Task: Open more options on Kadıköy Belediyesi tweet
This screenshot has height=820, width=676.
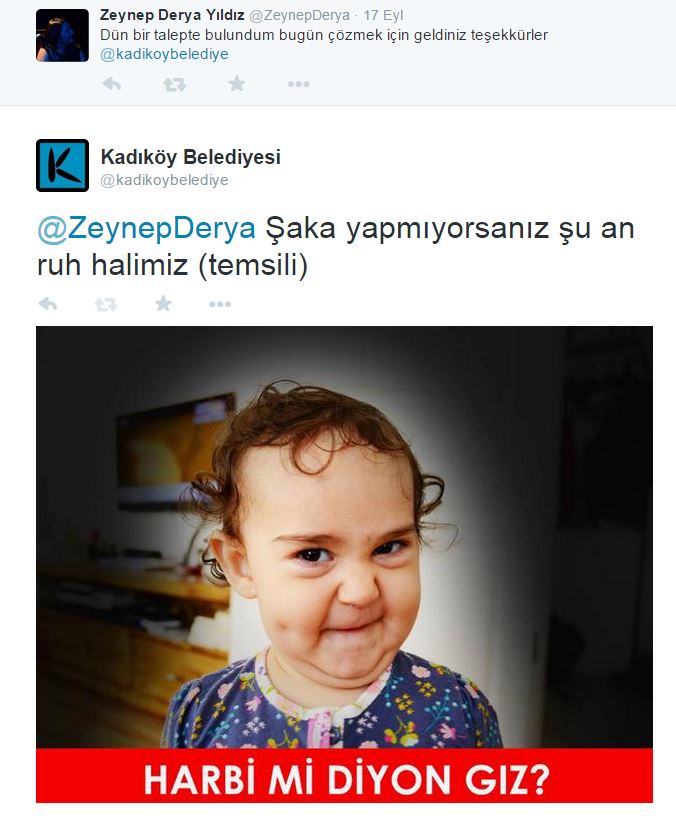Action: [x=220, y=304]
